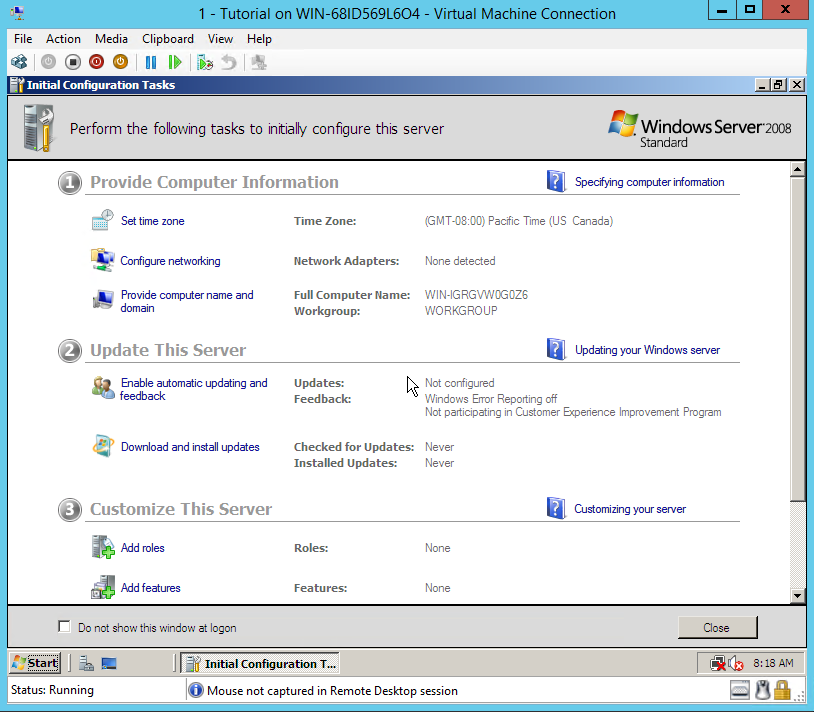The height and width of the screenshot is (712, 814).
Task: Click the 8:18 AM tray clock
Action: tap(773, 663)
